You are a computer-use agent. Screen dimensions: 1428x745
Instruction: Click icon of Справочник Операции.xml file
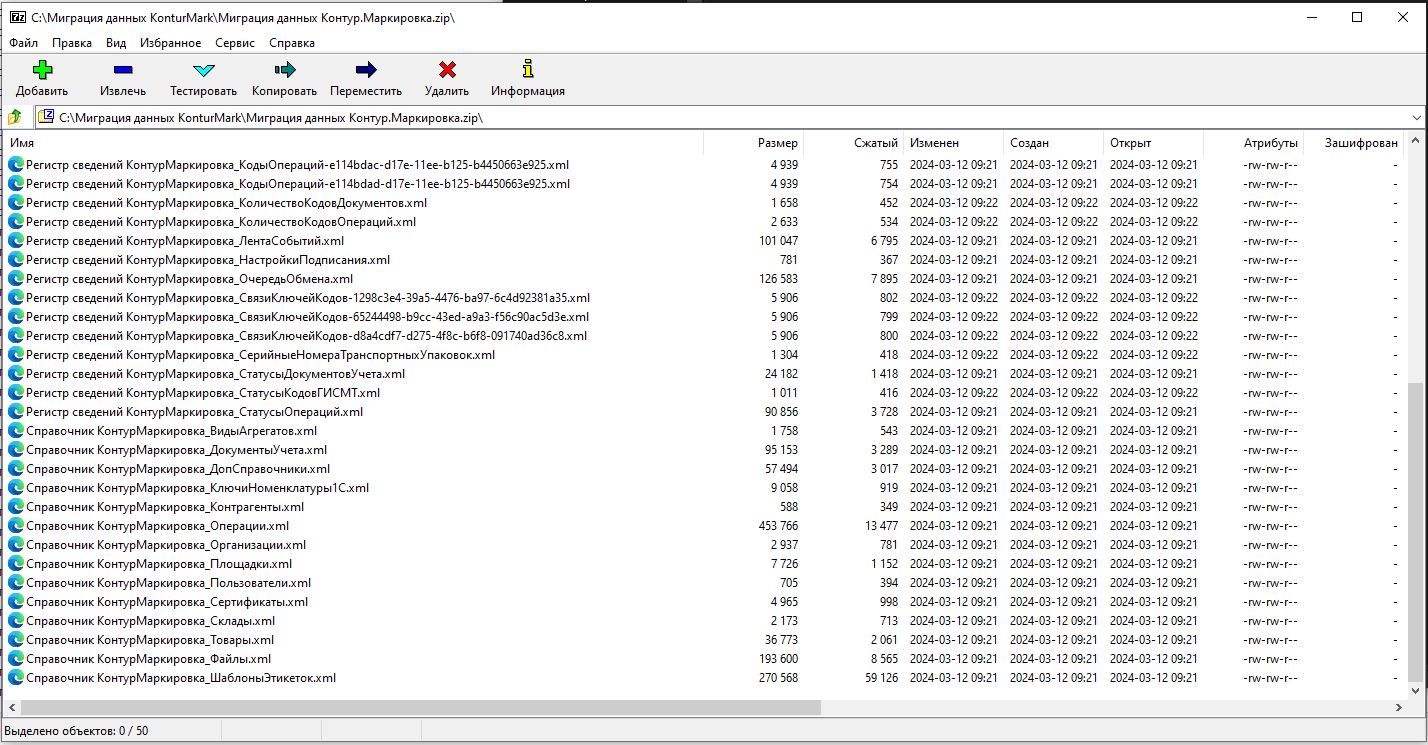(15, 526)
